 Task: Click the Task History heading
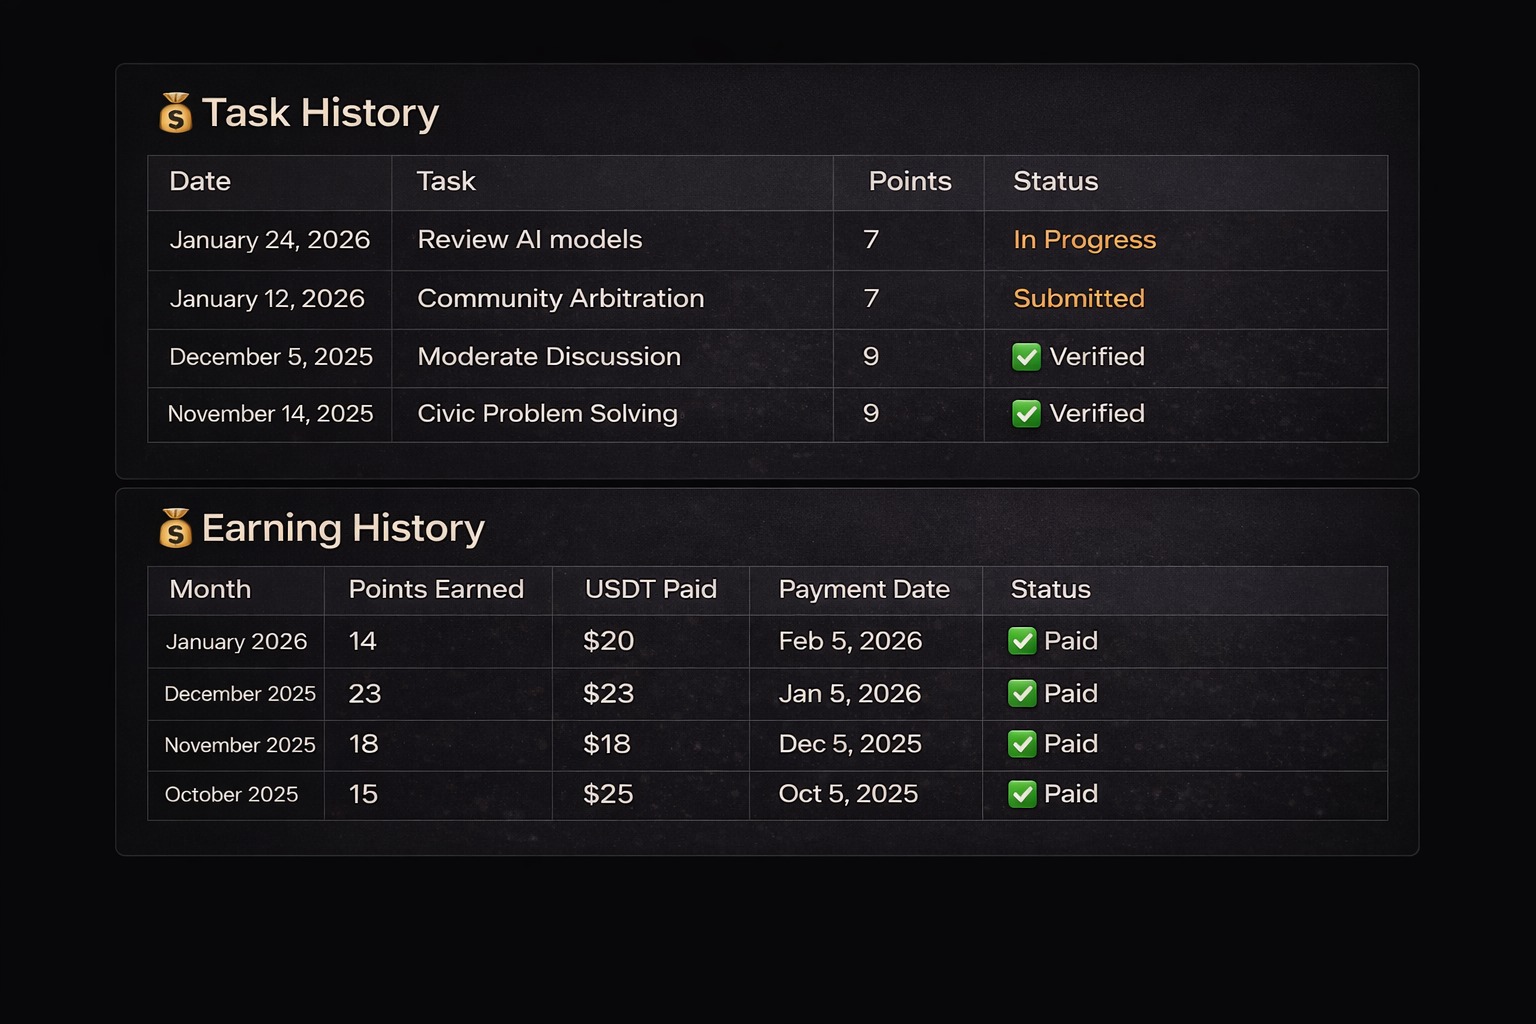(x=320, y=112)
